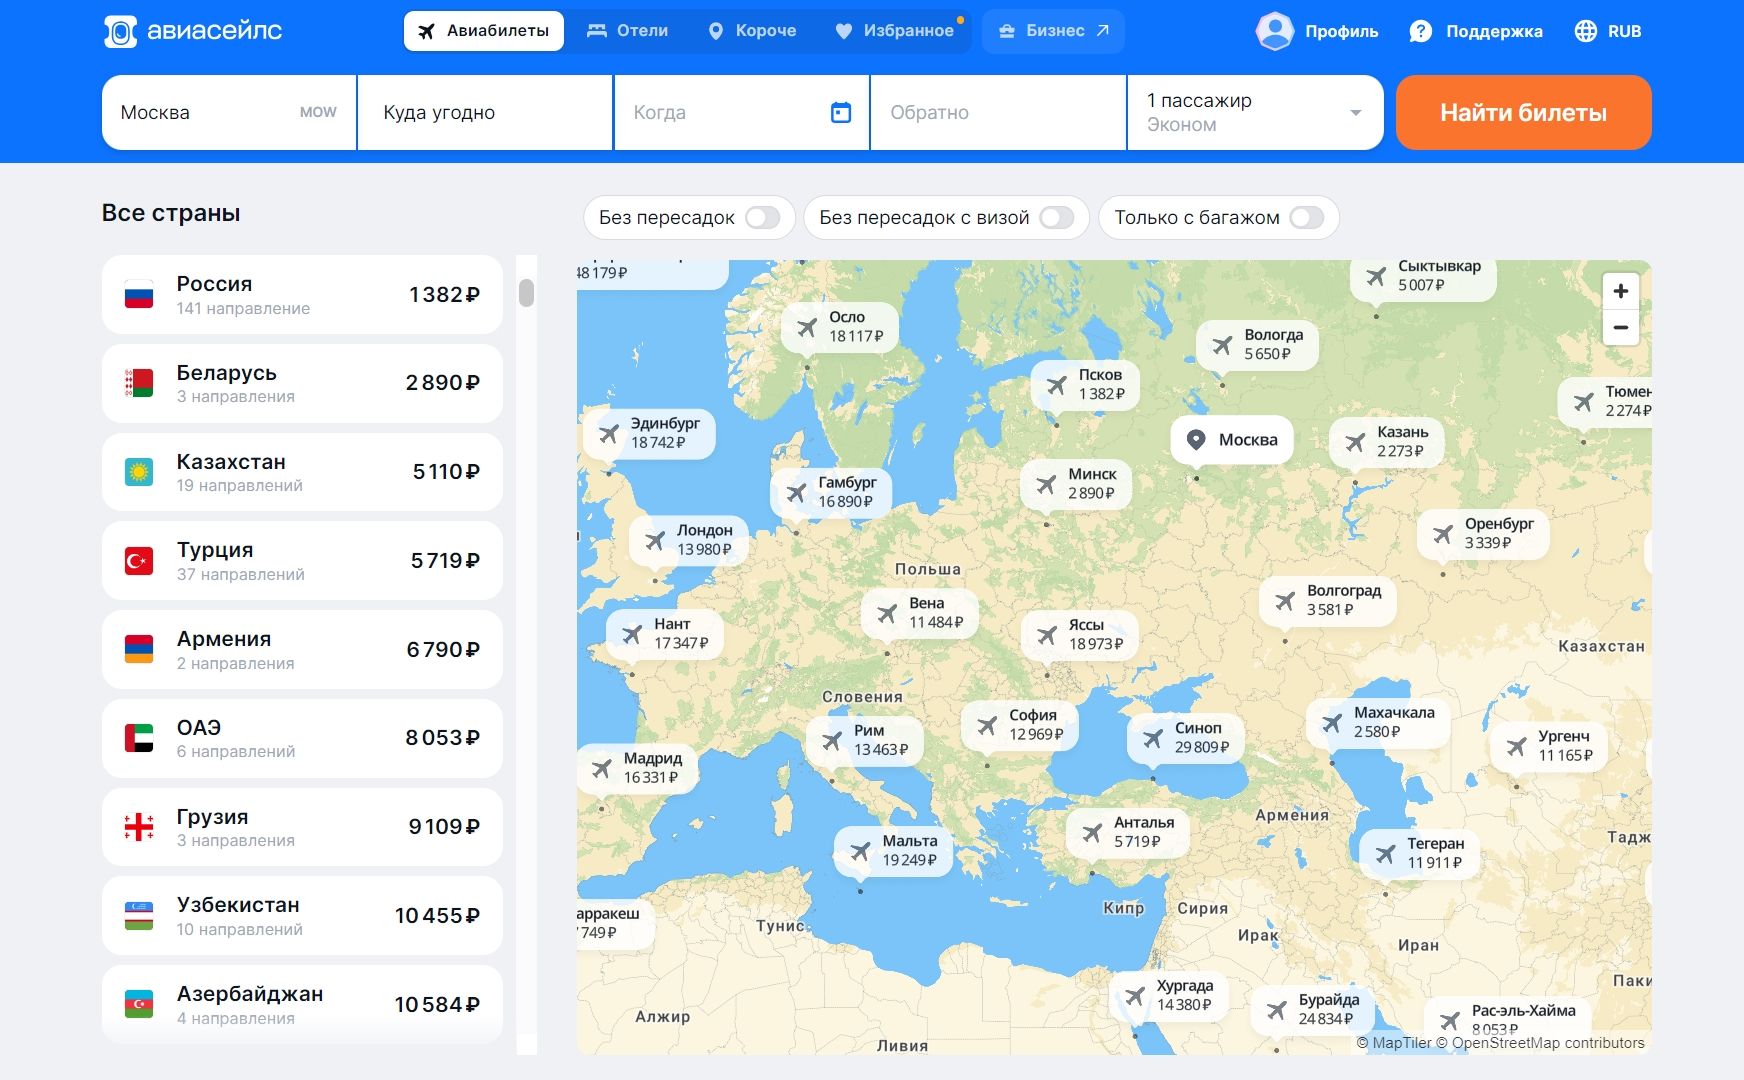Select the Махачкала 2 580₽ map marker
The height and width of the screenshot is (1080, 1744).
pyautogui.click(x=1378, y=722)
